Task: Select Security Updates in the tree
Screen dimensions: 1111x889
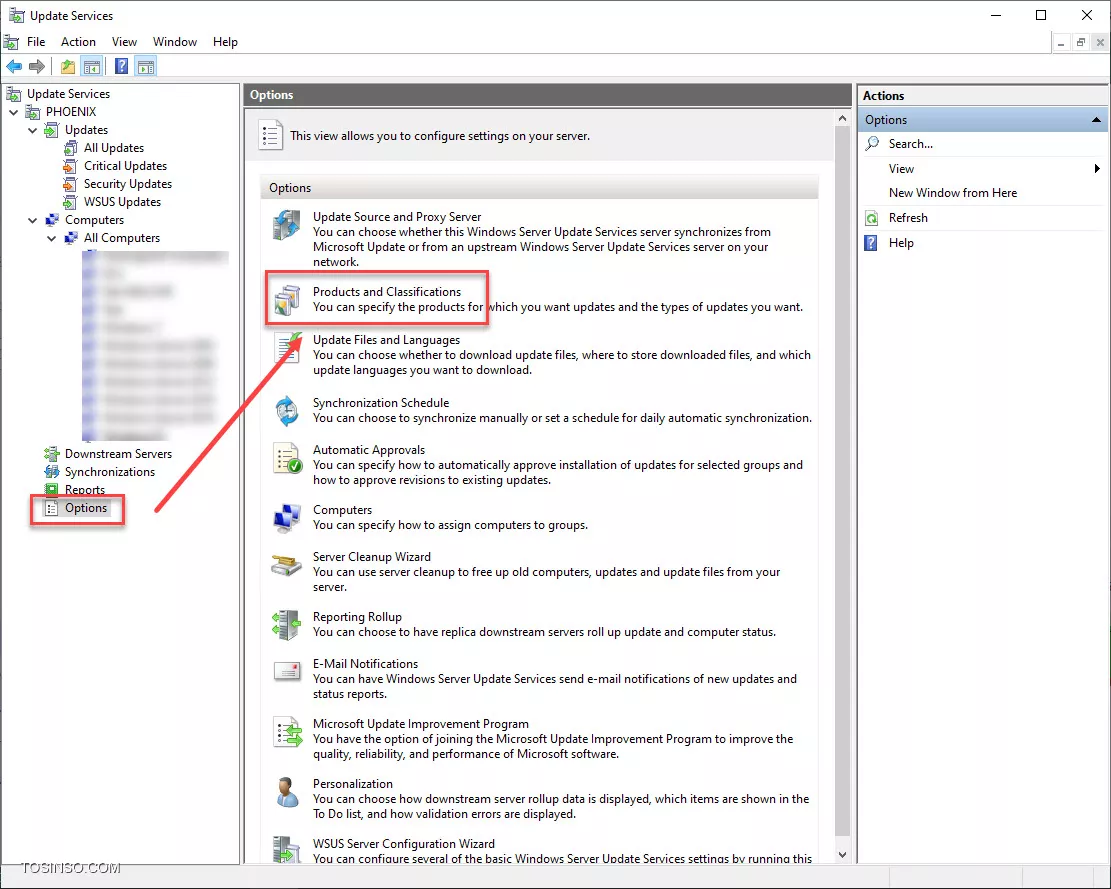Action: pos(128,184)
